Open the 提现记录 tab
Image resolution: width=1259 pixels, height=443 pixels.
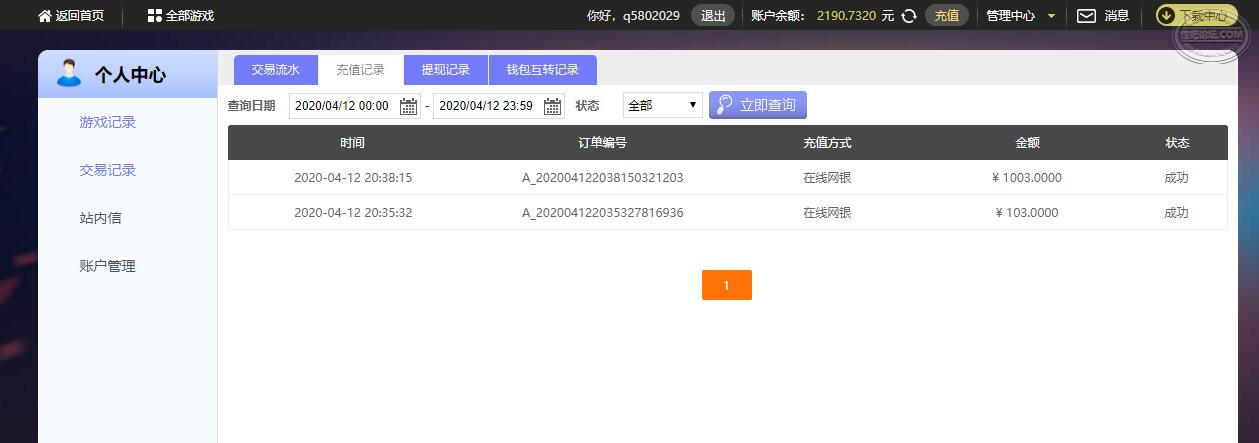446,70
